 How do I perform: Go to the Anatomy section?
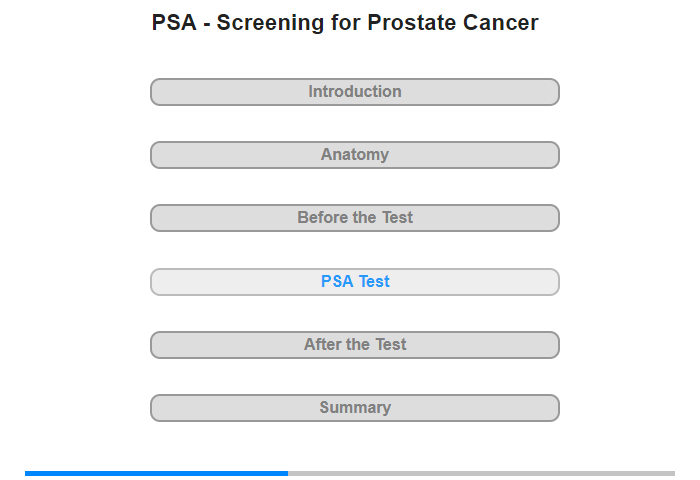(355, 155)
